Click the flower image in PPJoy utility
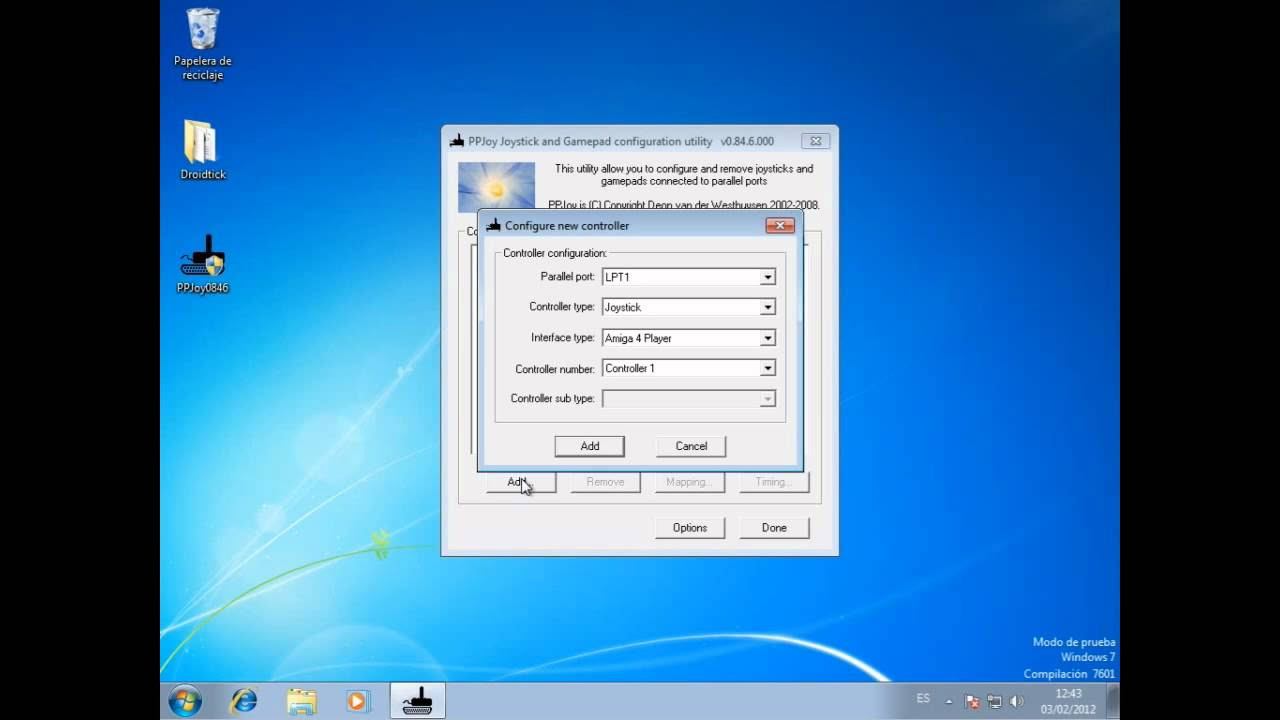Viewport: 1280px width, 720px height. [496, 186]
